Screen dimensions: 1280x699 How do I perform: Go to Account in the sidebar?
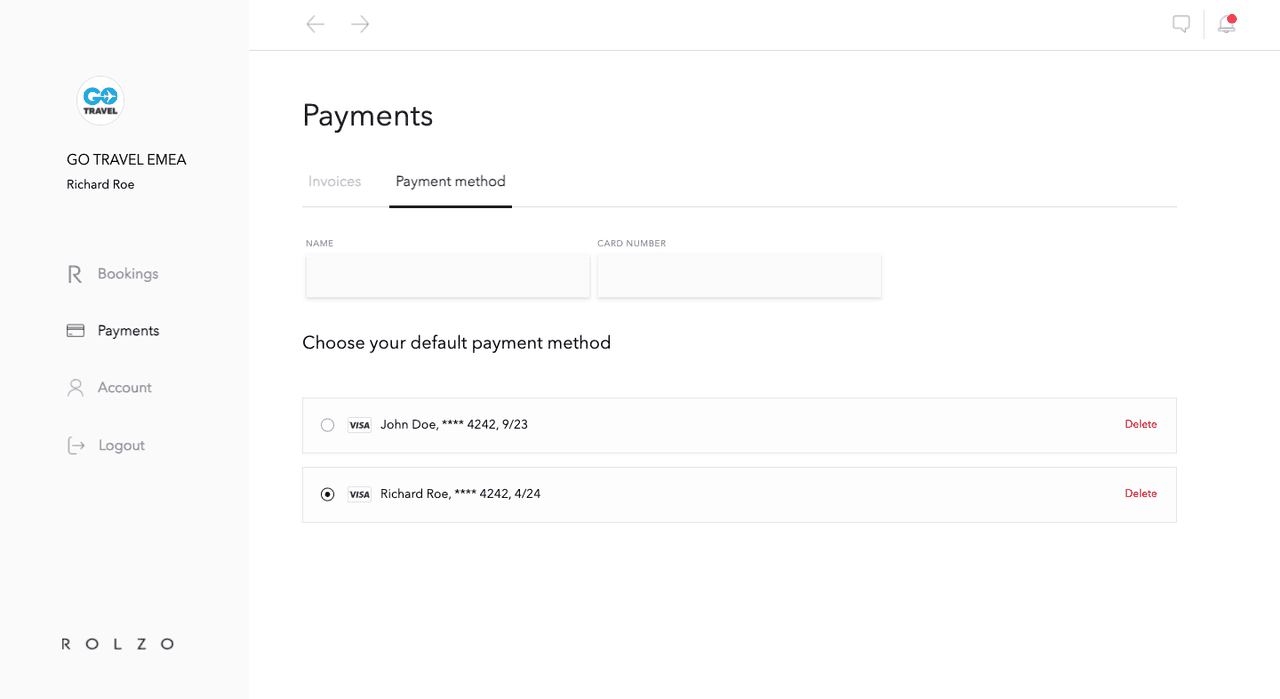[124, 388]
